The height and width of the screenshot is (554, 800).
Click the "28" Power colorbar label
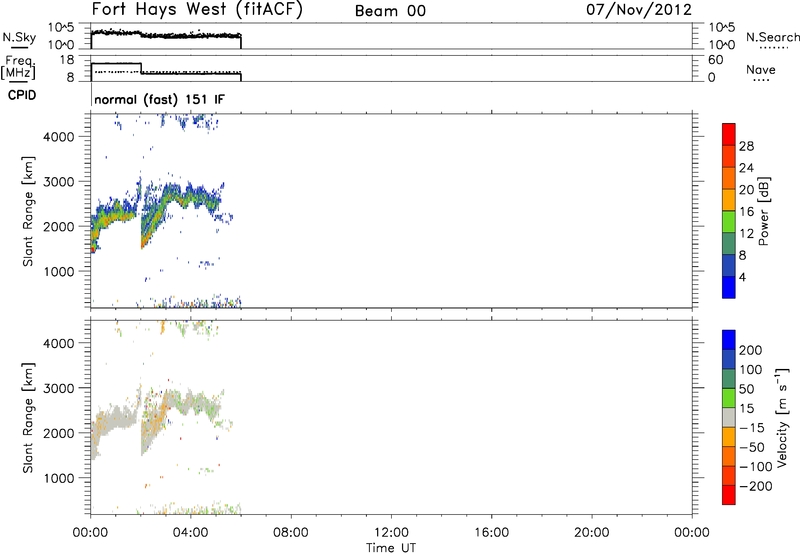click(x=746, y=146)
